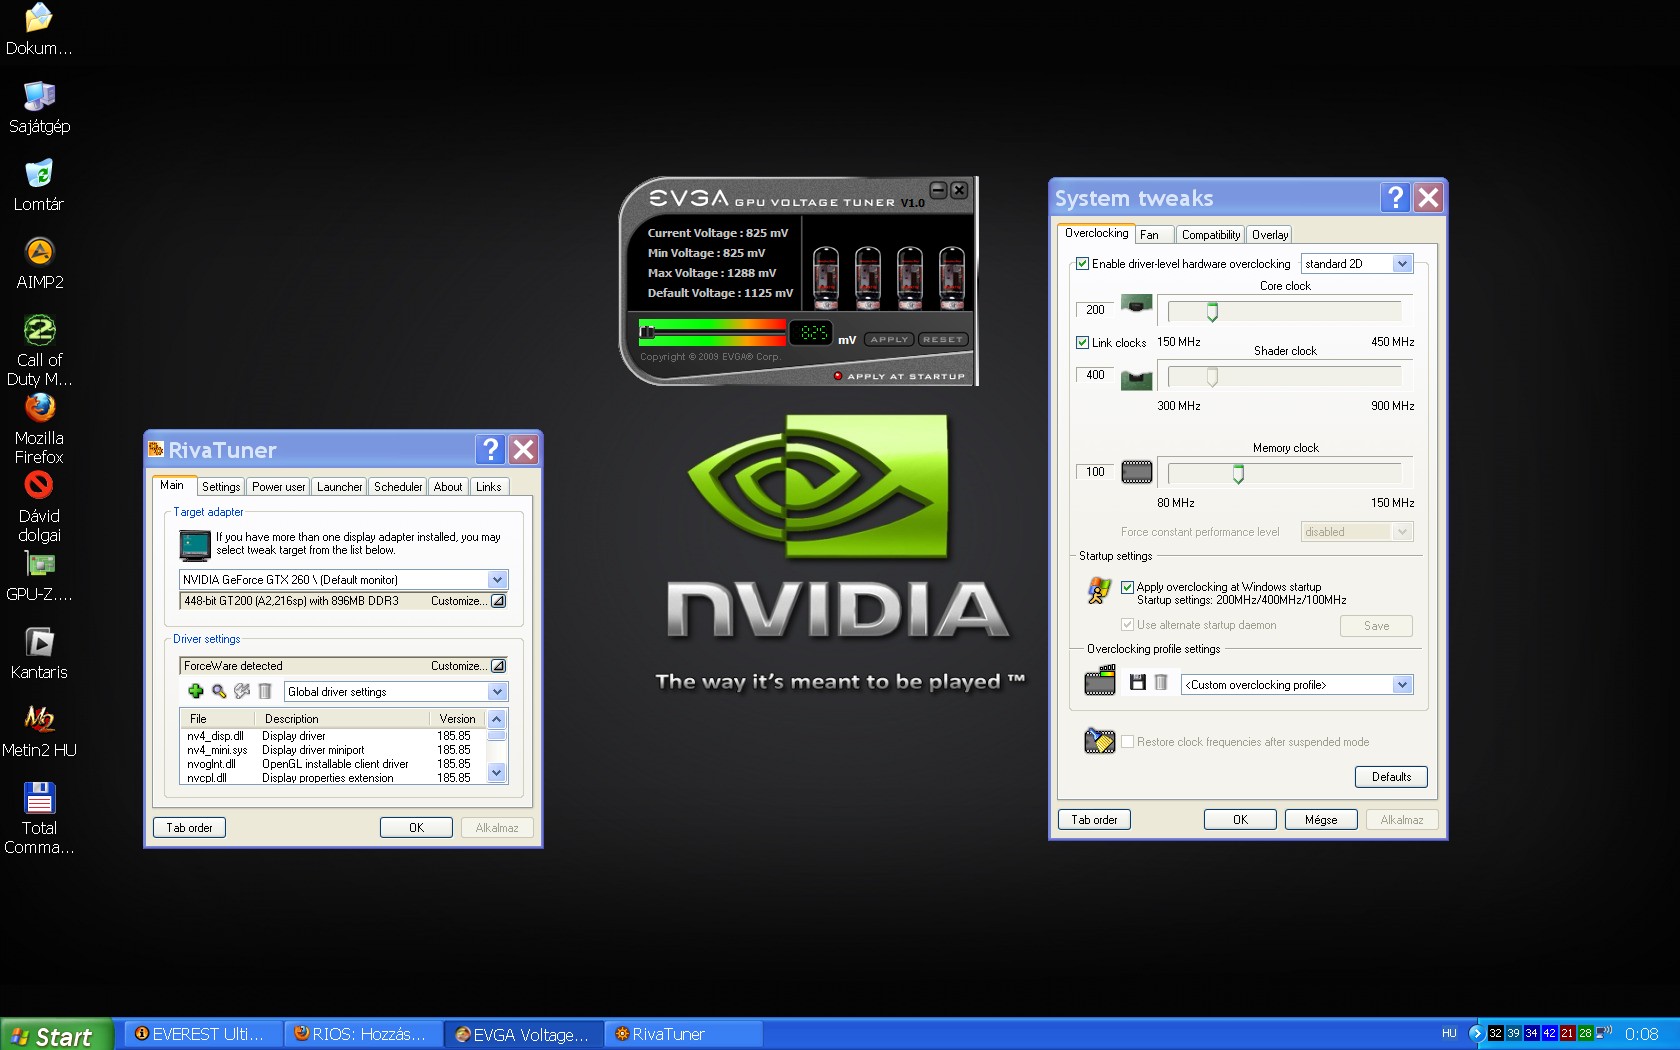1680x1050 pixels.
Task: Click Tab order in RivaTuner window
Action: [x=189, y=828]
